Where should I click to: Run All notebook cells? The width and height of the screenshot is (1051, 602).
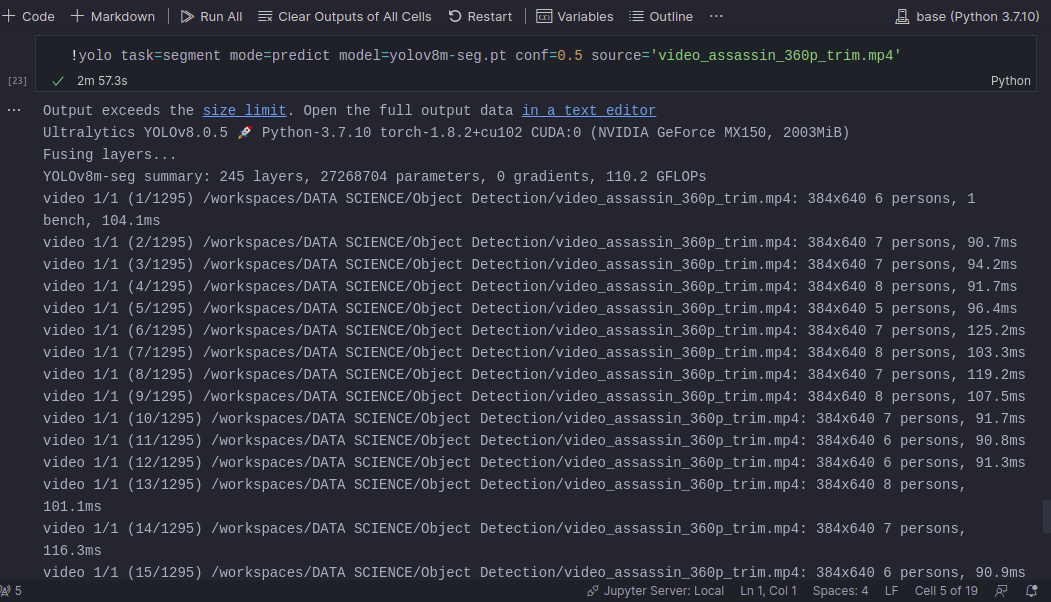point(211,16)
